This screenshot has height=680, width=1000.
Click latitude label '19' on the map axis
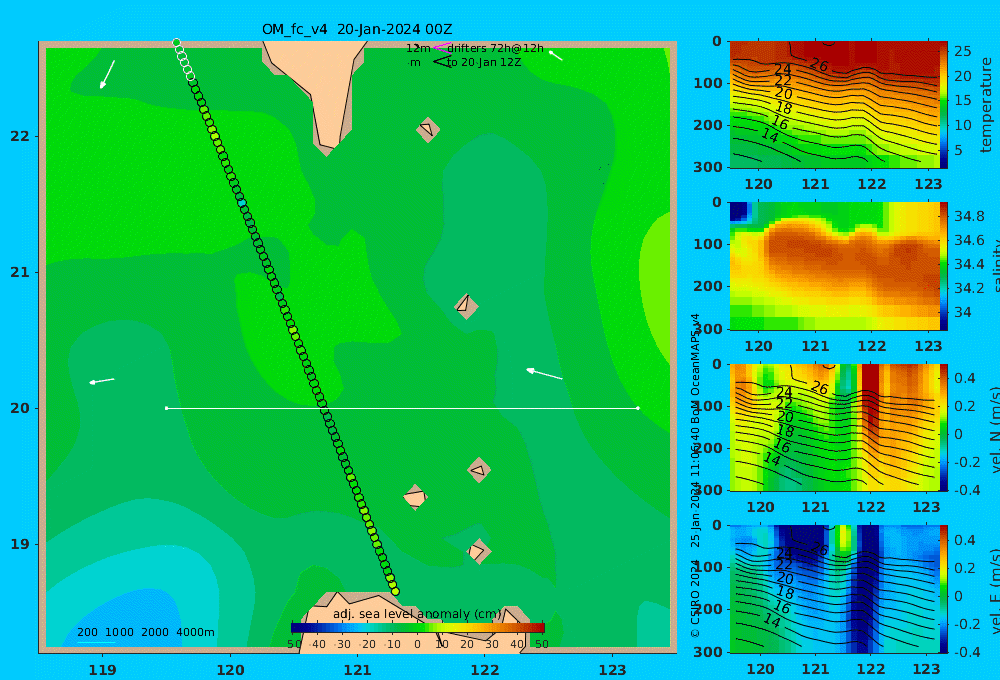point(20,544)
